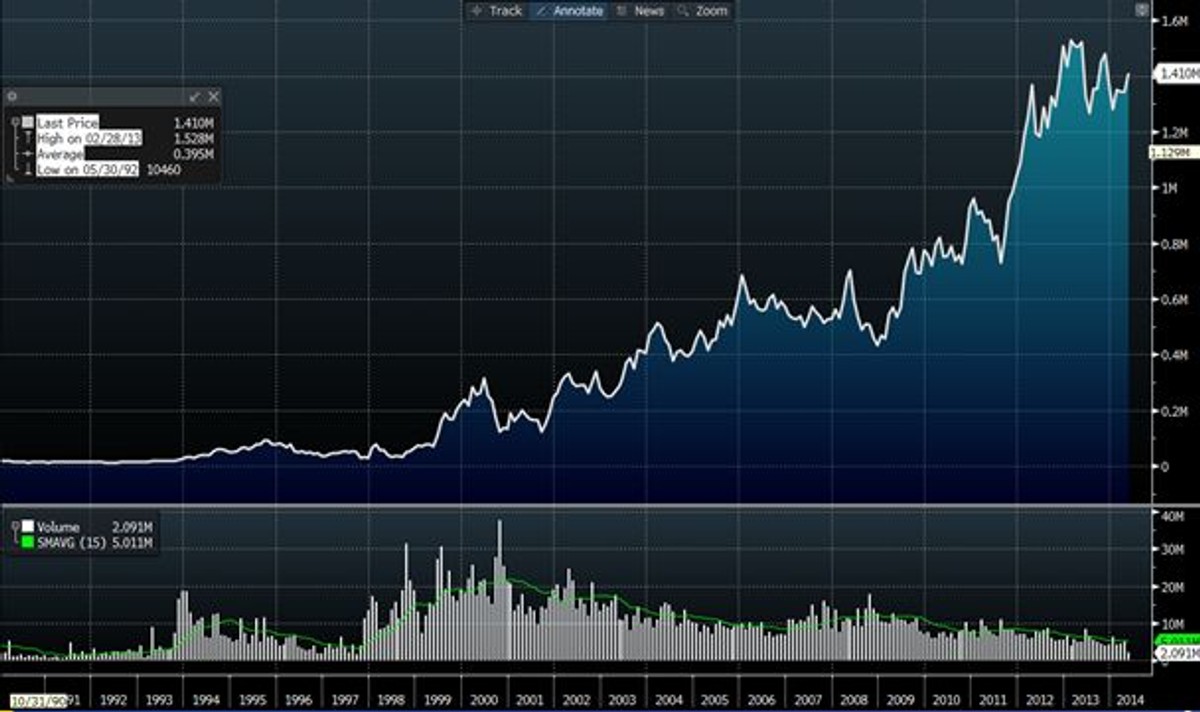Toggle the Last Price white series swatch

point(28,122)
